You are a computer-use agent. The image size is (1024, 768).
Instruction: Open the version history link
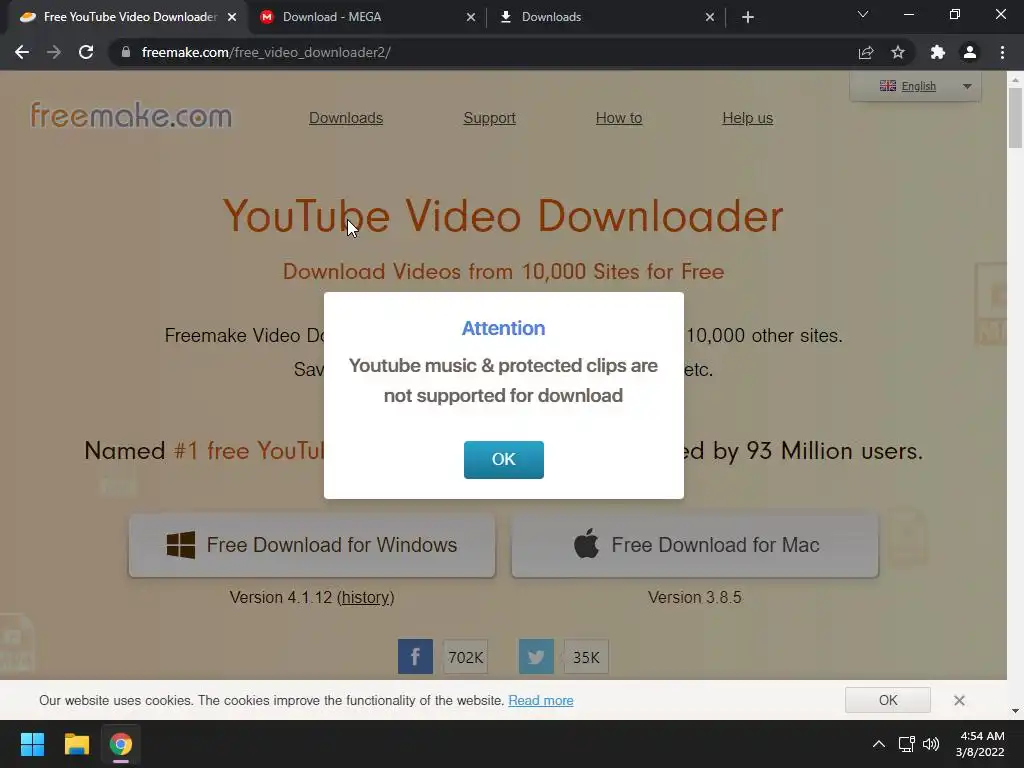366,598
